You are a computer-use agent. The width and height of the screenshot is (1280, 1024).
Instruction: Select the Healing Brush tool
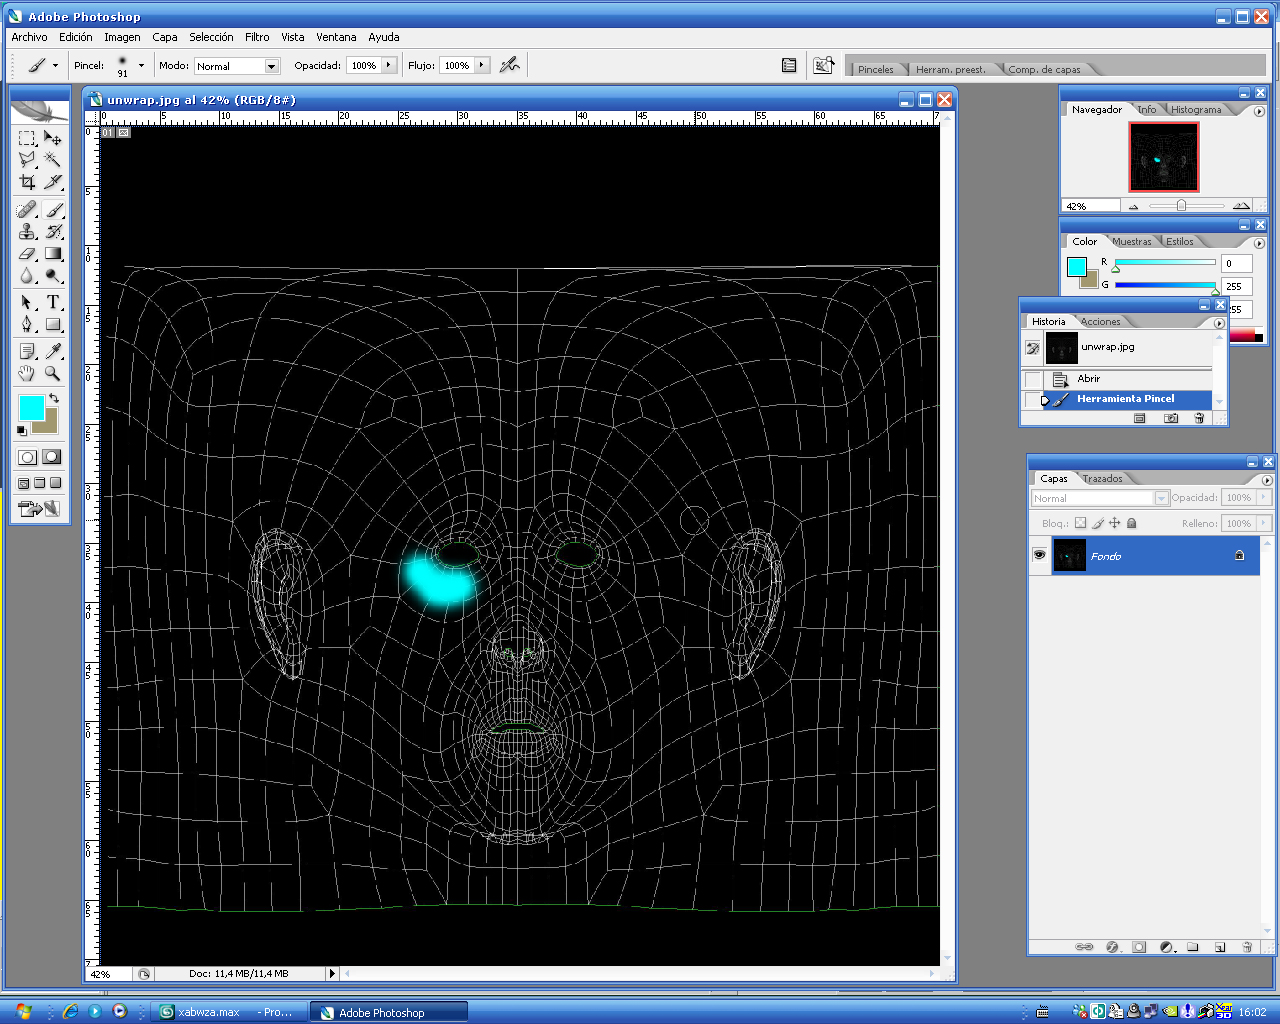[x=27, y=210]
